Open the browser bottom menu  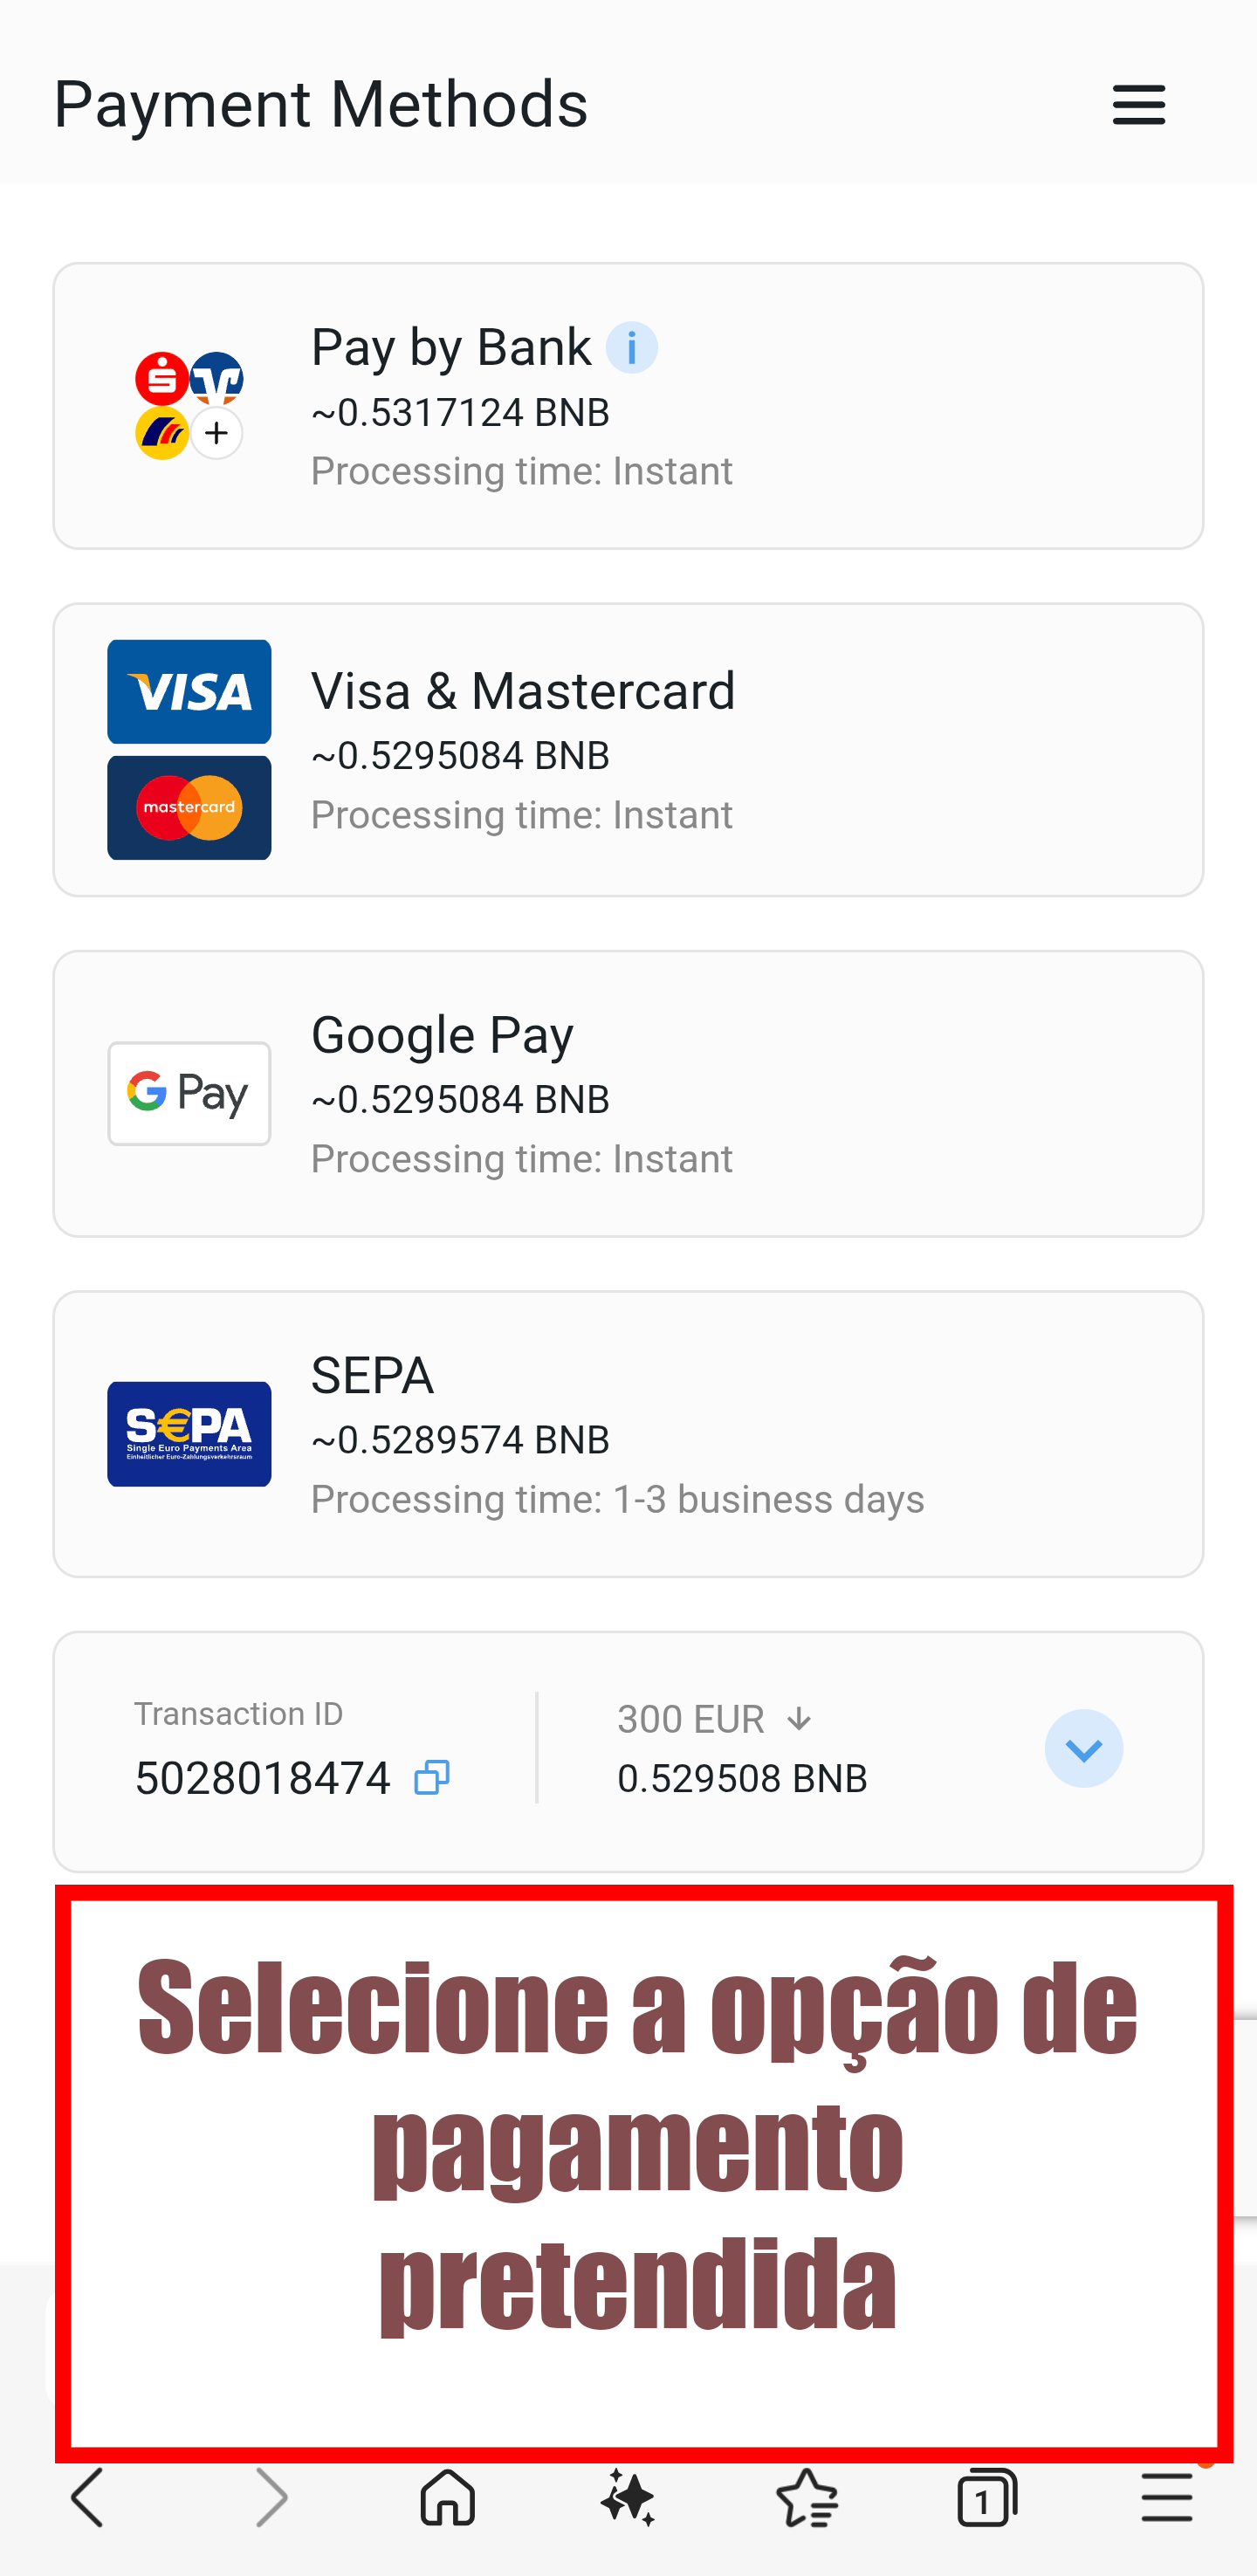1166,2497
